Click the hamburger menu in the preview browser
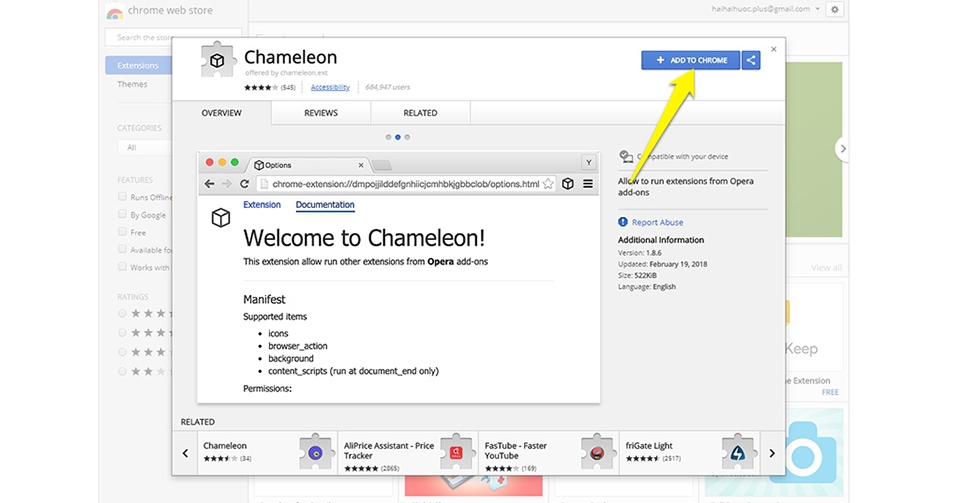The height and width of the screenshot is (503, 960). 588,184
